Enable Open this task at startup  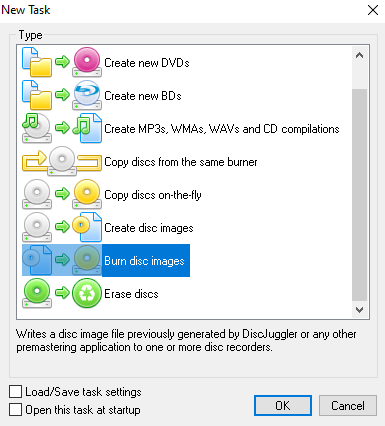pos(15,410)
